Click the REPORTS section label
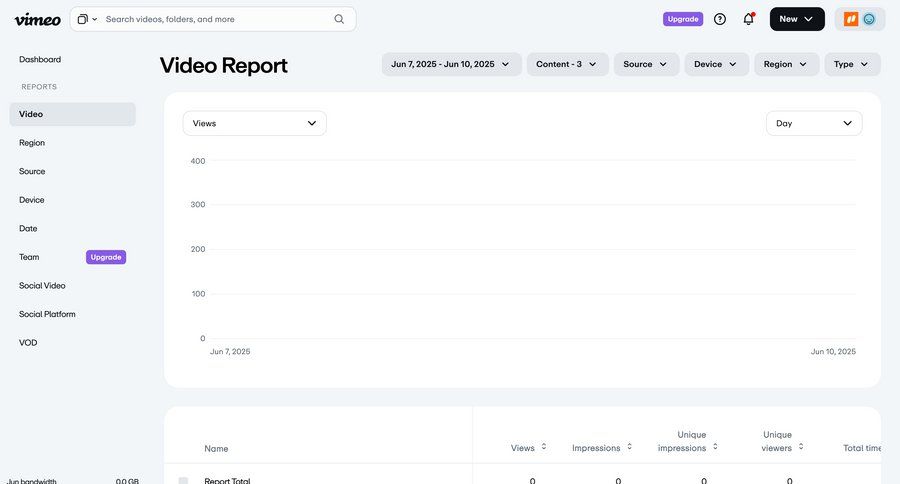This screenshot has width=900, height=484. point(39,87)
